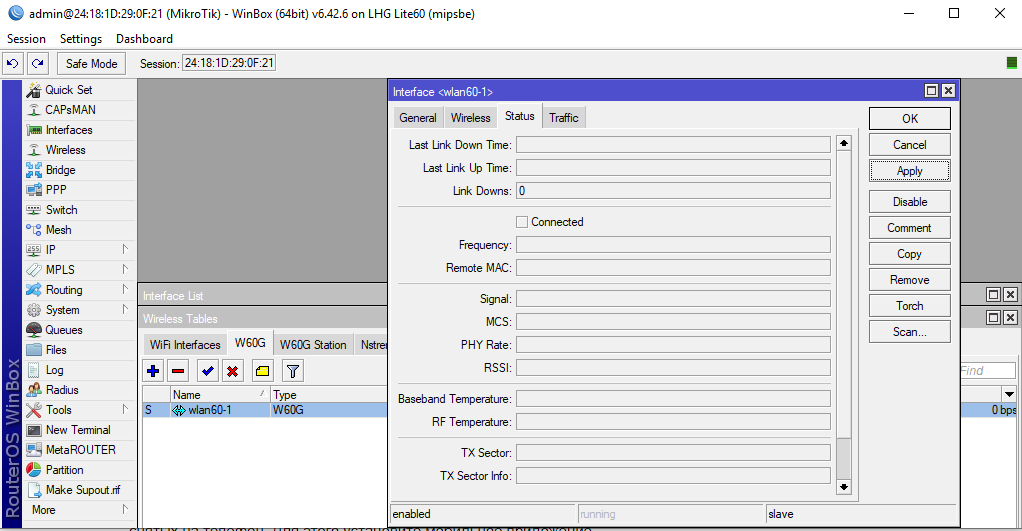
Task: Open New Terminal
Action: 80,430
